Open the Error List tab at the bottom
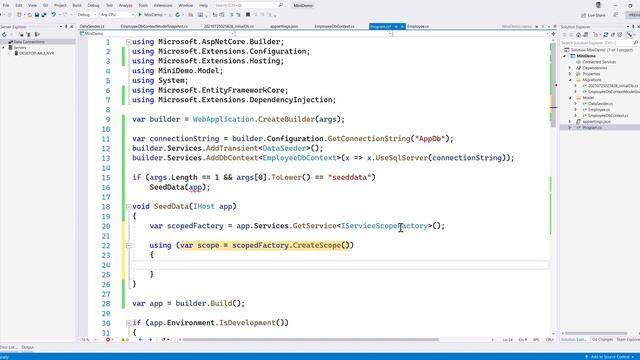Image resolution: width=640 pixels, height=360 pixels. point(8,347)
